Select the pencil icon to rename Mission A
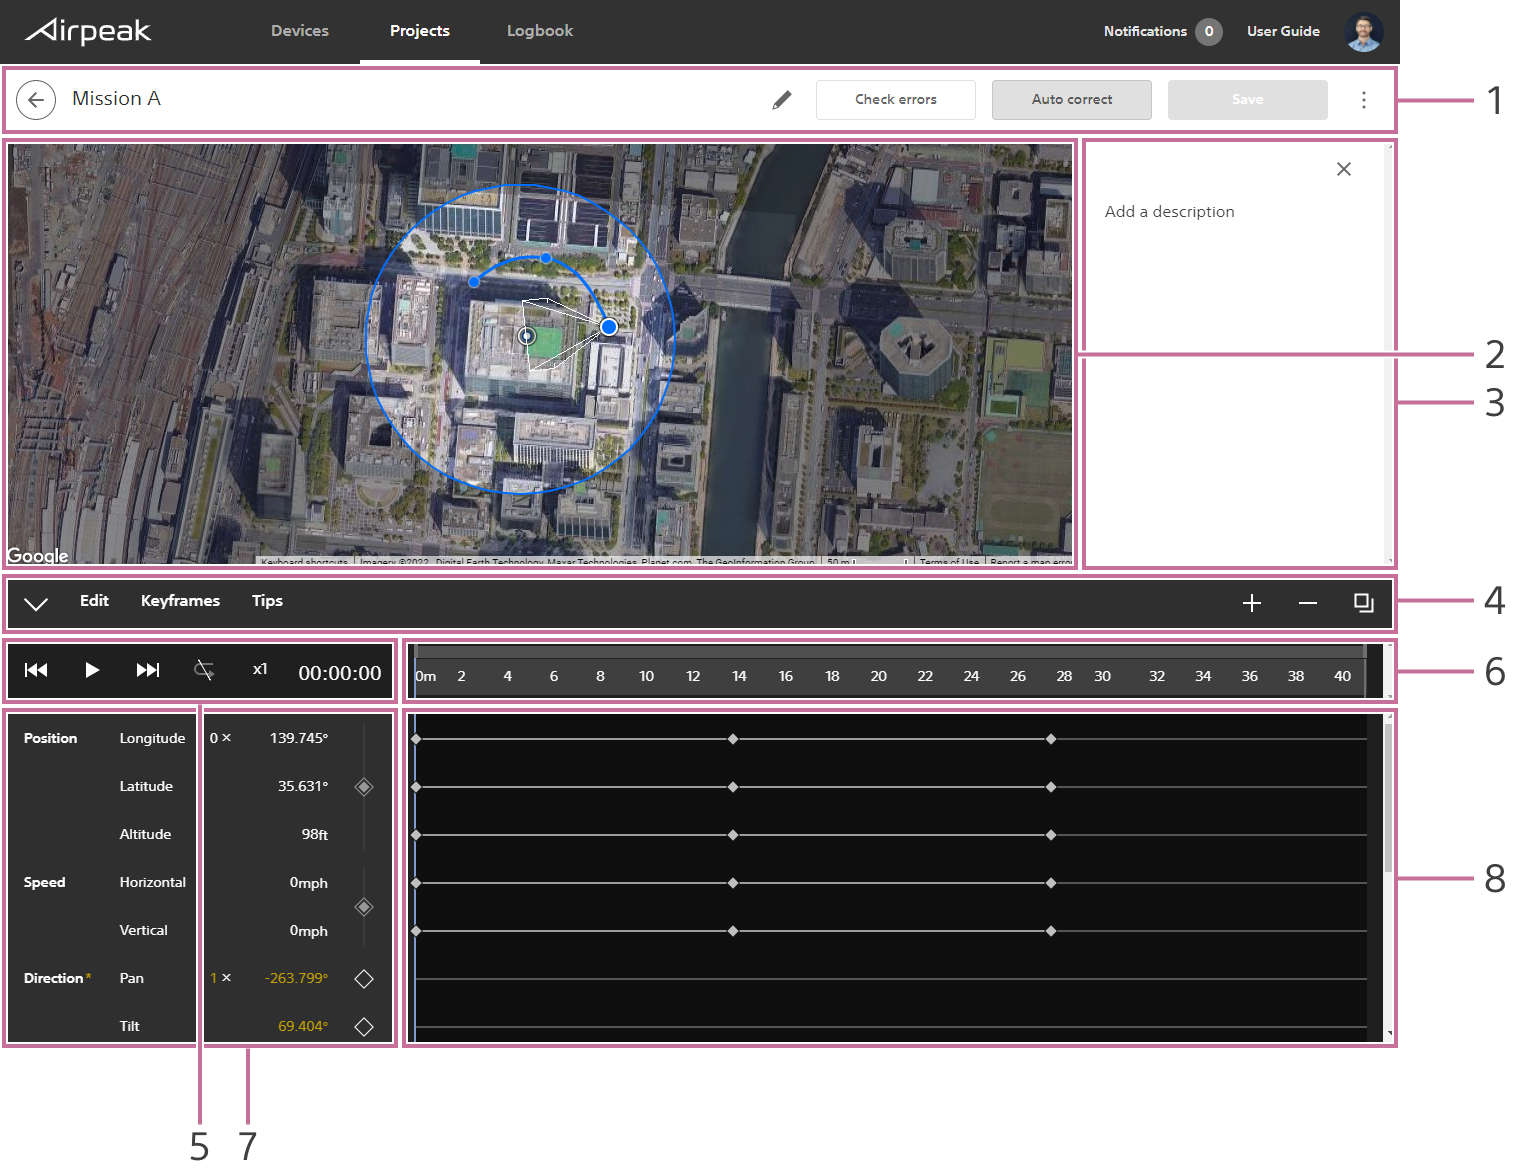1520x1170 pixels. [x=783, y=99]
